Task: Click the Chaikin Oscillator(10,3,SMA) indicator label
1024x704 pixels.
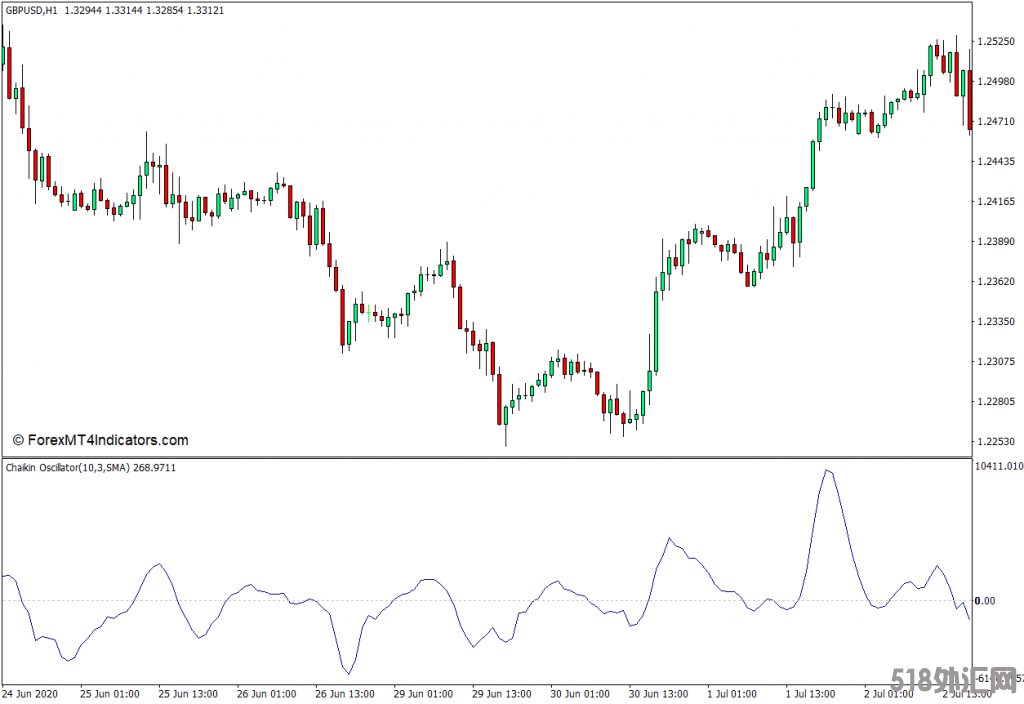Action: pos(68,468)
